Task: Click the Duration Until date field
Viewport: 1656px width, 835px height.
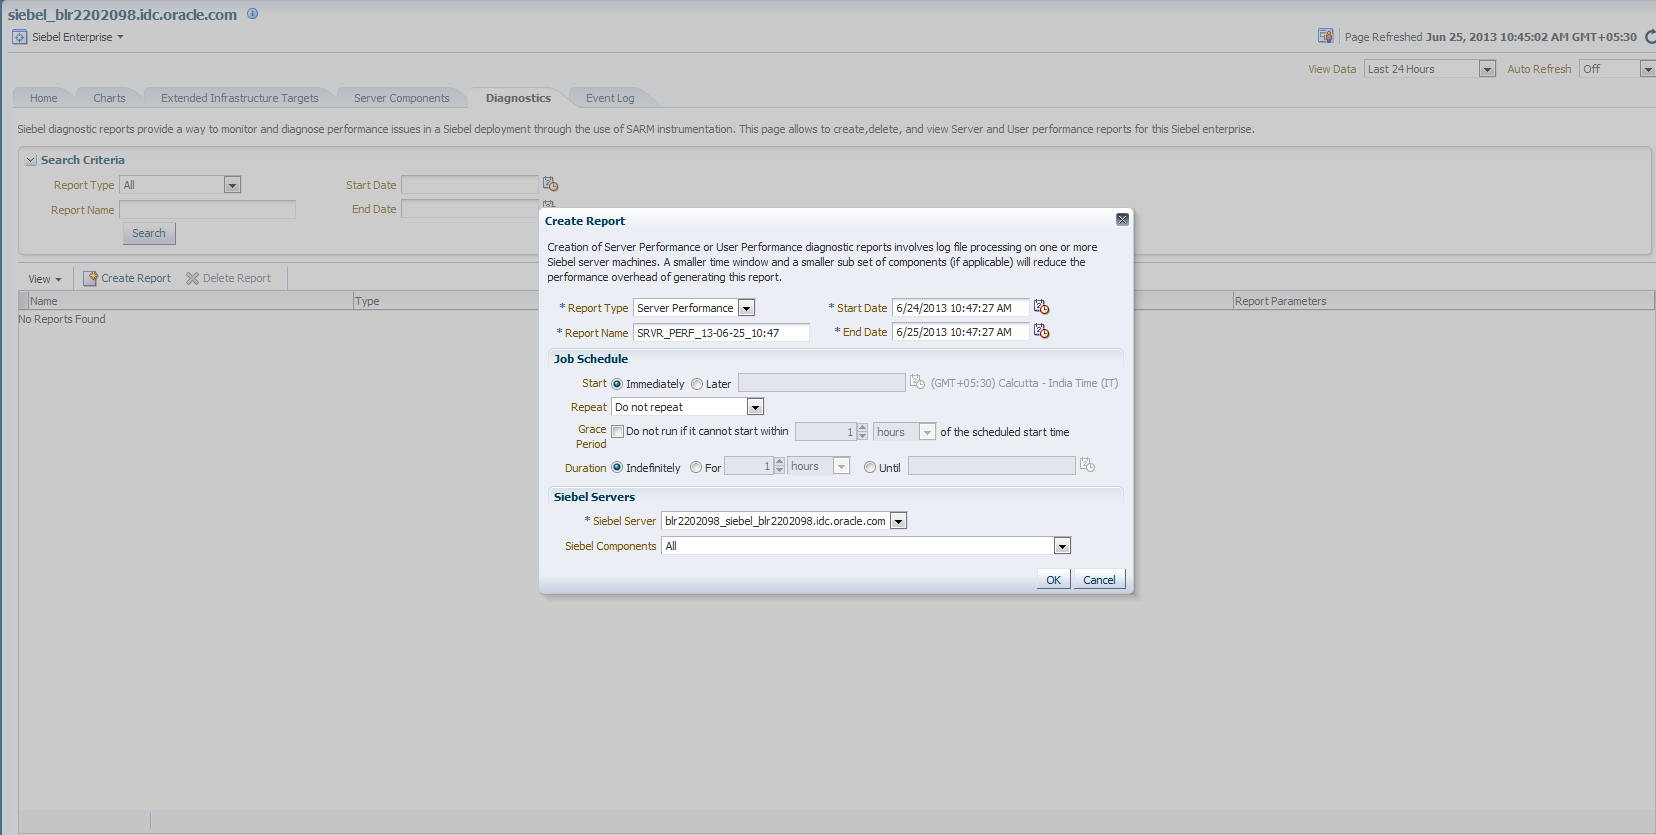Action: (x=992, y=466)
